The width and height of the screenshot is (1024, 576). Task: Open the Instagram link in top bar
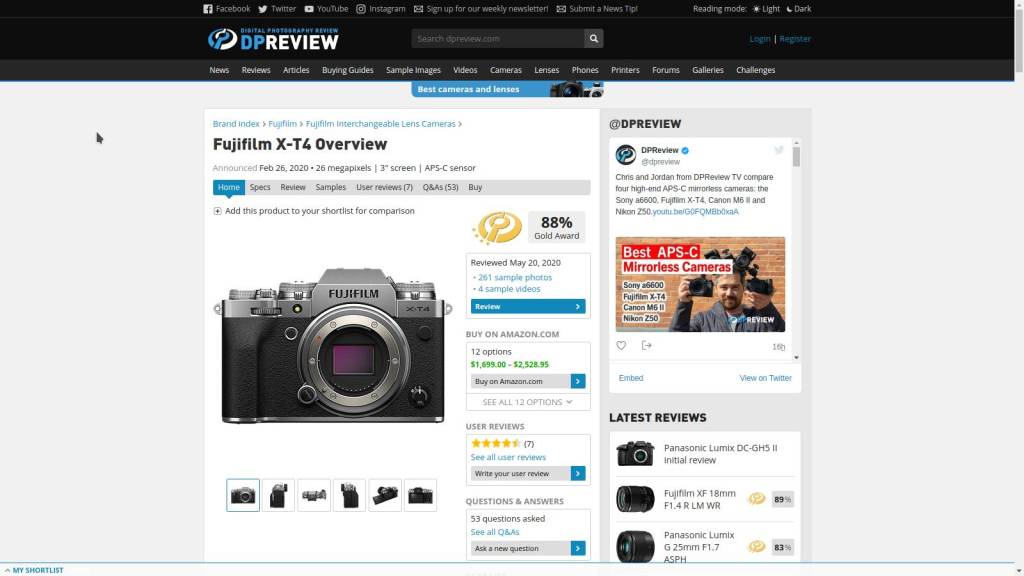[x=381, y=8]
